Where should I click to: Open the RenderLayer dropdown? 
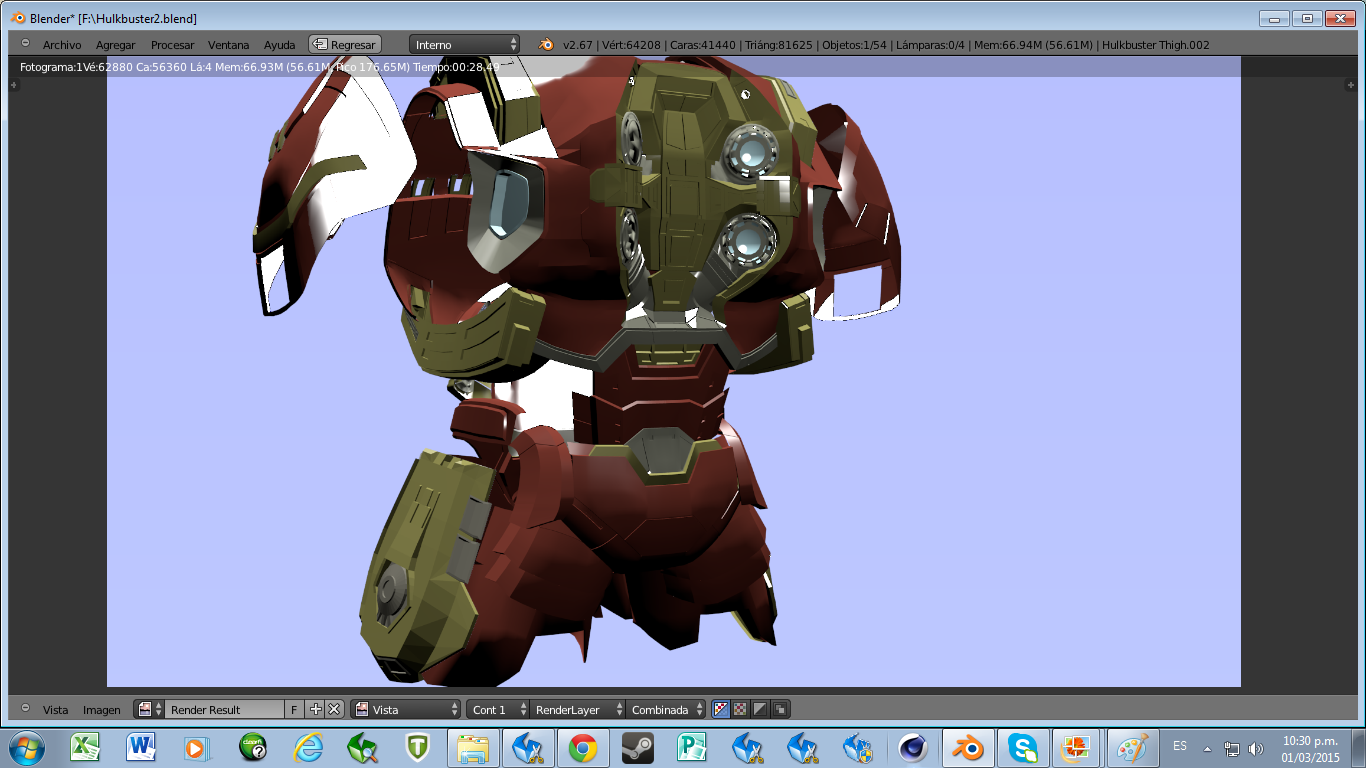[x=578, y=709]
